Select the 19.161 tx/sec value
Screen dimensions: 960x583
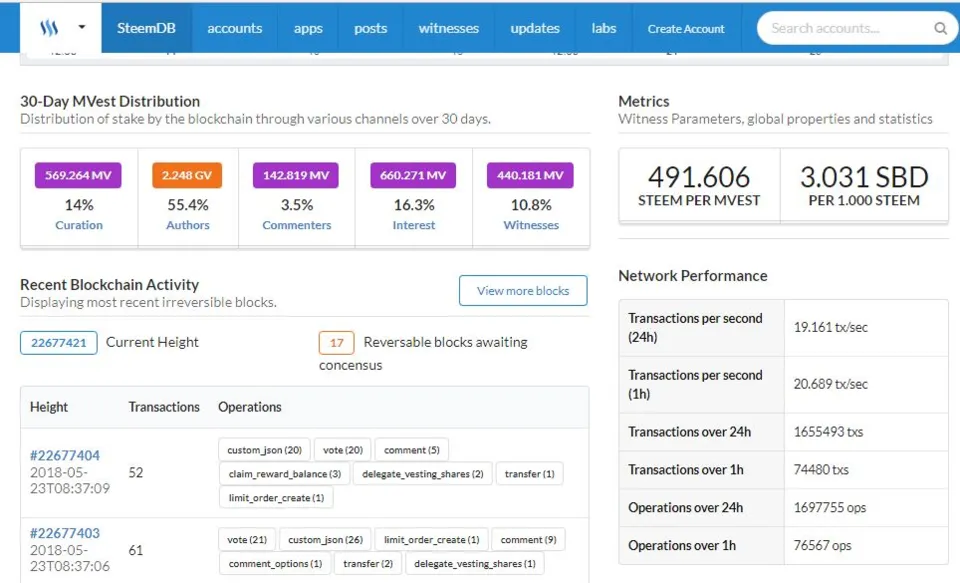(831, 327)
